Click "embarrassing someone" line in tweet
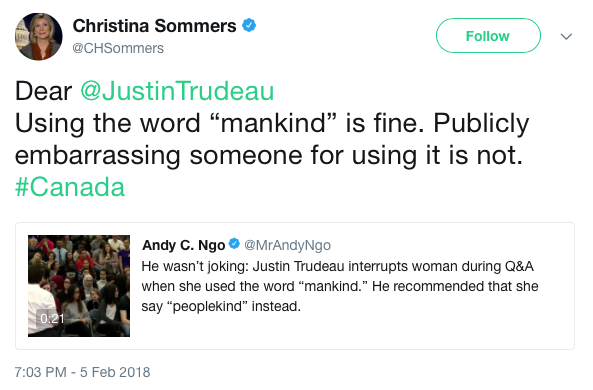The height and width of the screenshot is (390, 593). (x=269, y=155)
